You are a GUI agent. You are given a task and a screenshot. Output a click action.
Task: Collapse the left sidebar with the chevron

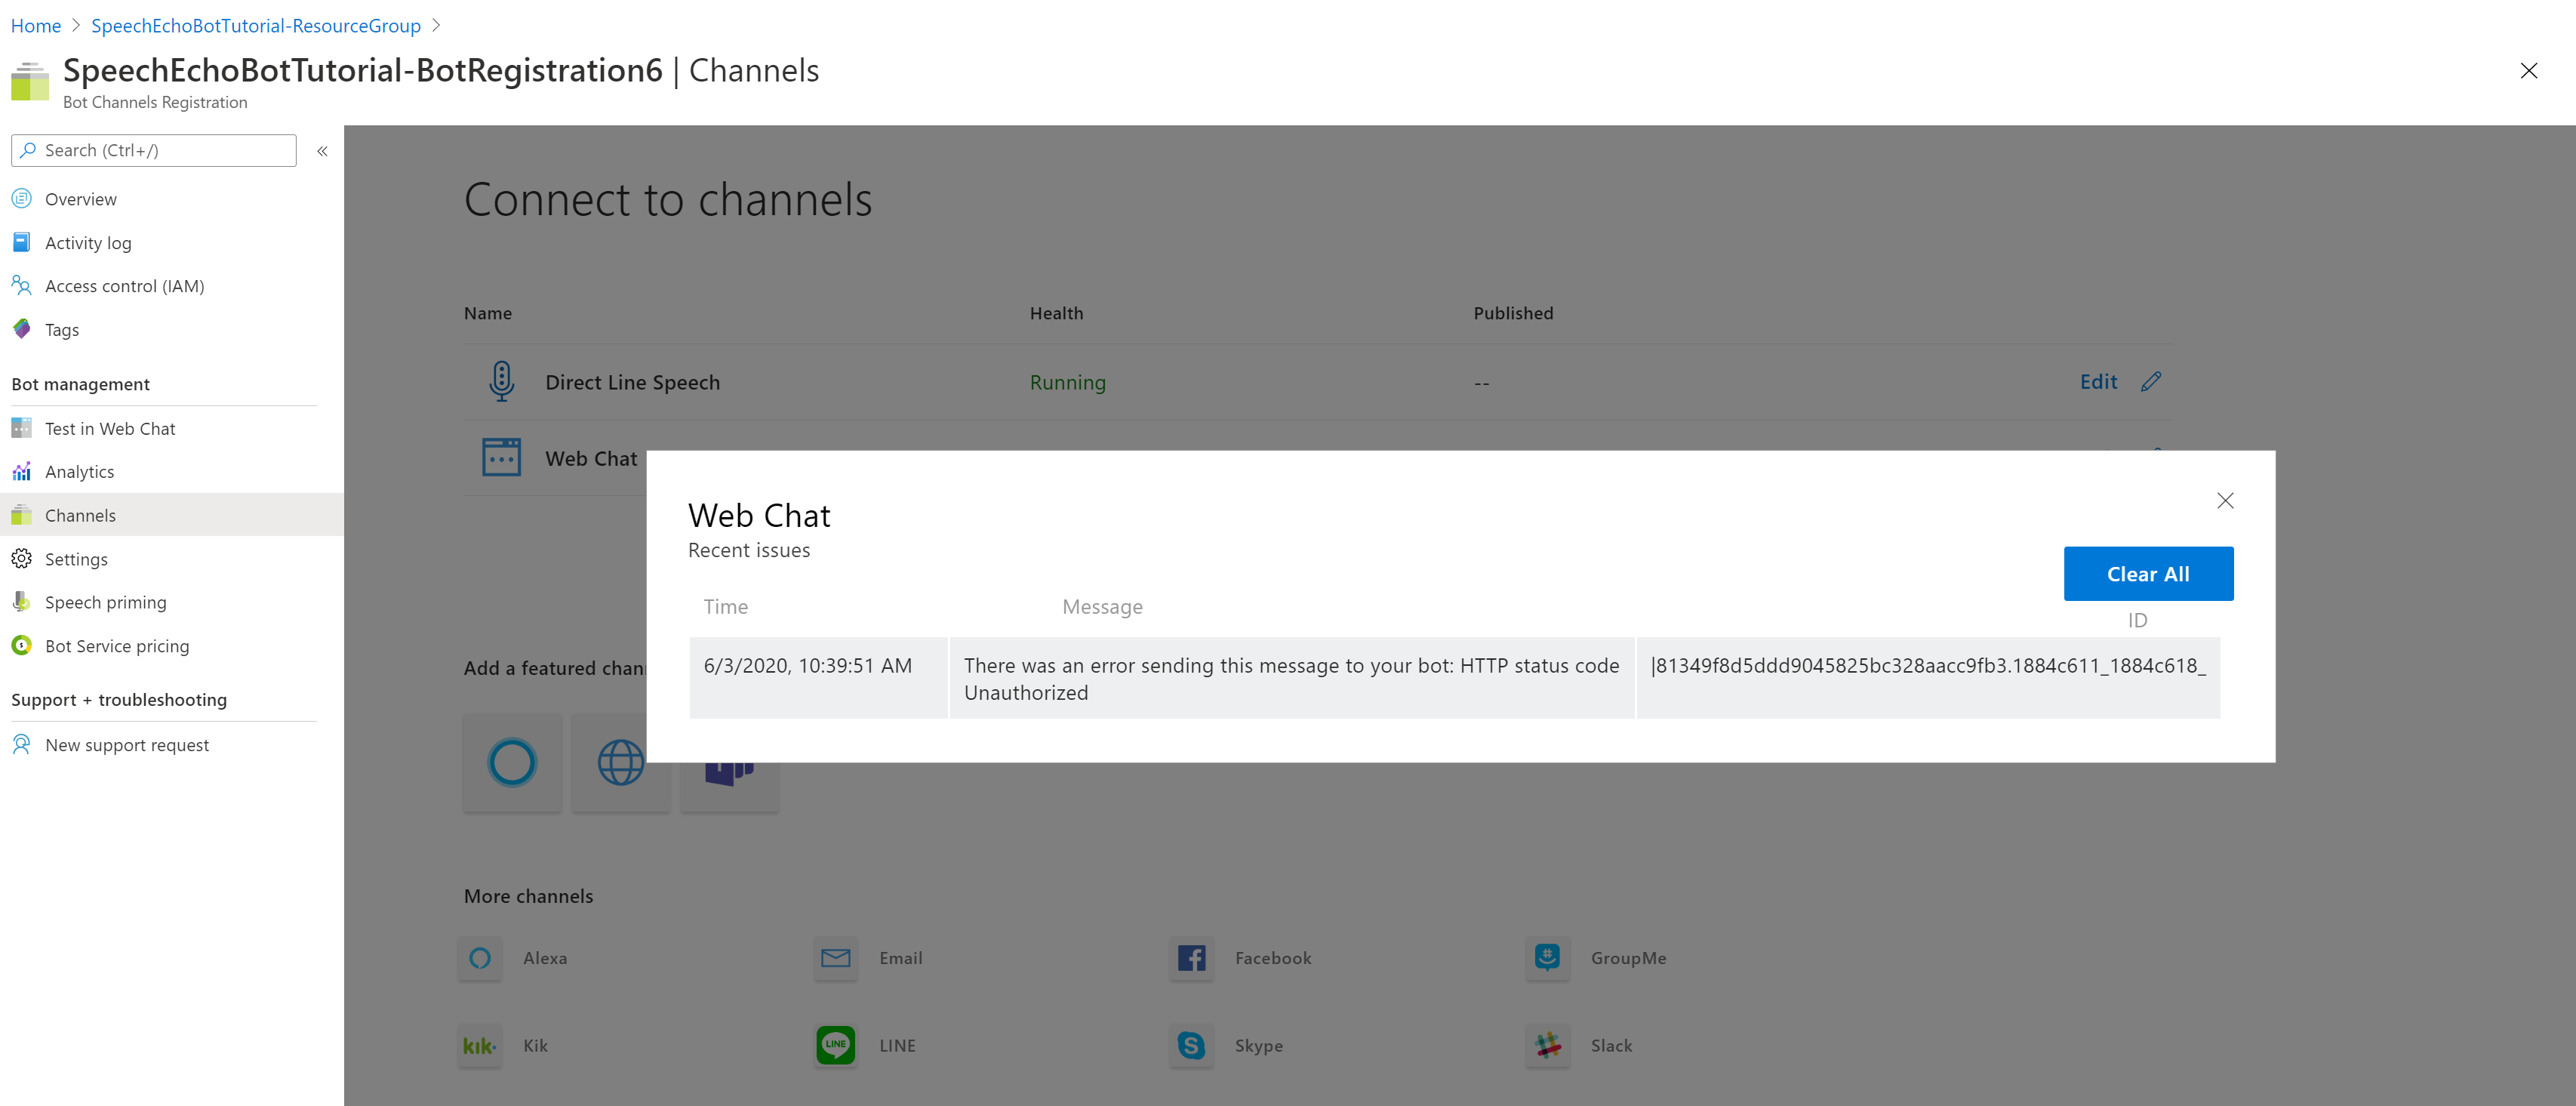tap(322, 151)
